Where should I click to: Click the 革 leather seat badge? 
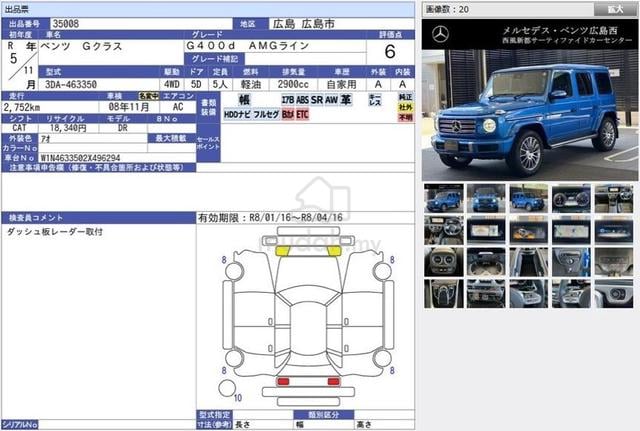point(346,100)
